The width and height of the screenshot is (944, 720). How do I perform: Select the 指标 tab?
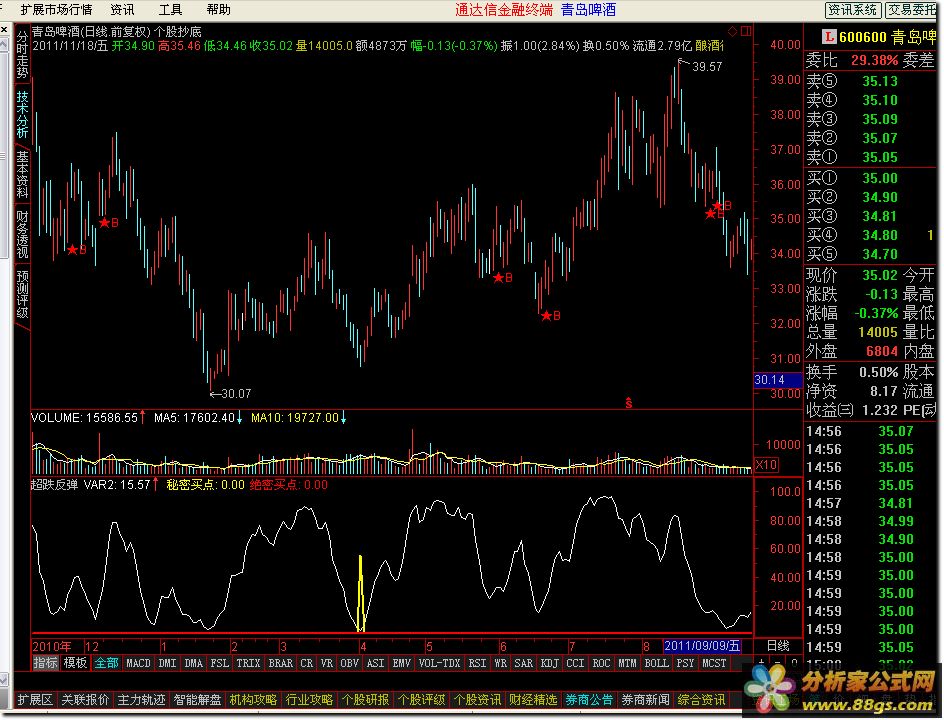[x=46, y=663]
